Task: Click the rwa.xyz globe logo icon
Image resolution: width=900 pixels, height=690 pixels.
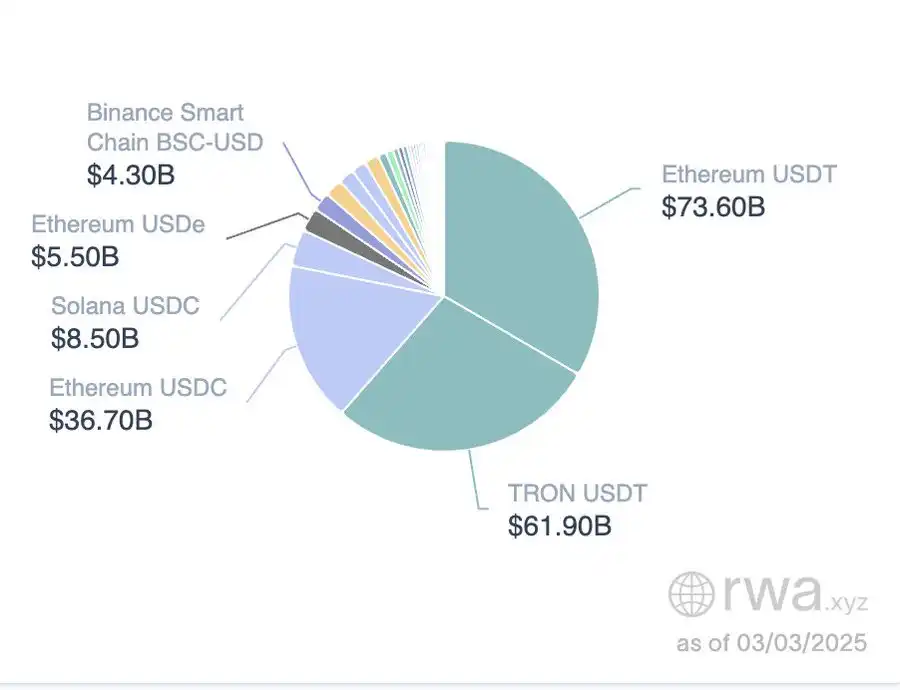Action: [692, 594]
